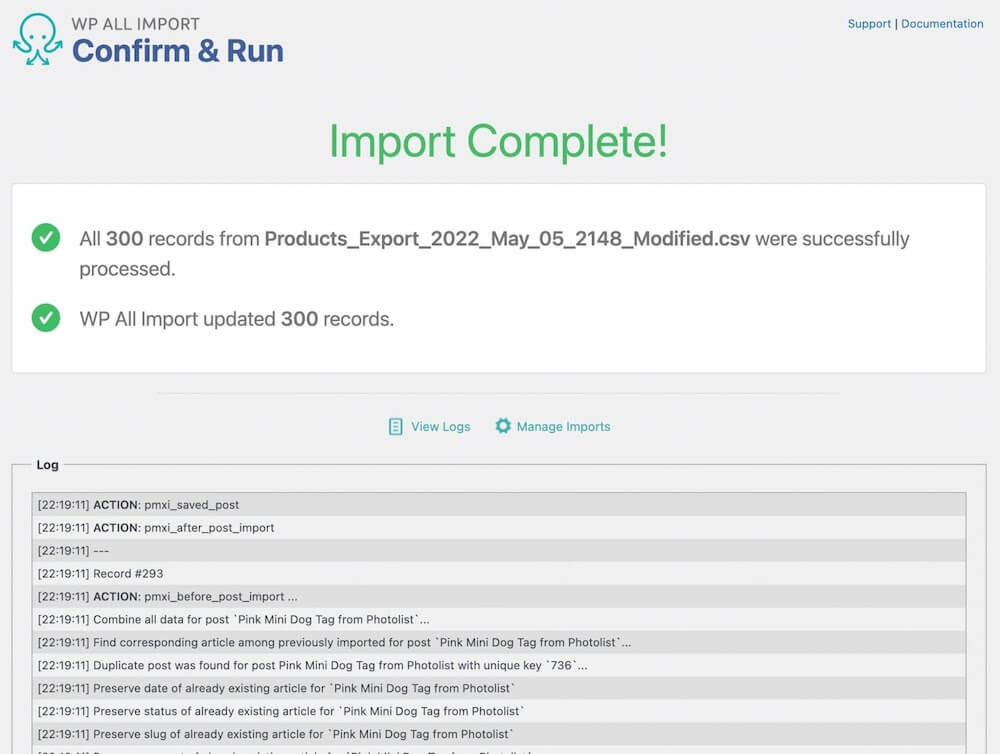Viewport: 1000px width, 754px height.
Task: Select the 'Preserve slug of already existing article' line
Action: click(499, 734)
